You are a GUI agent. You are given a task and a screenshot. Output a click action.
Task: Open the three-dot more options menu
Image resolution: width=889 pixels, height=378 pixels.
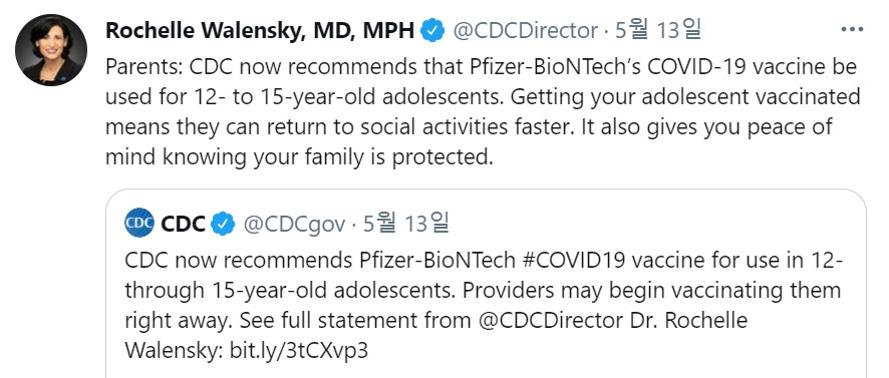click(852, 29)
